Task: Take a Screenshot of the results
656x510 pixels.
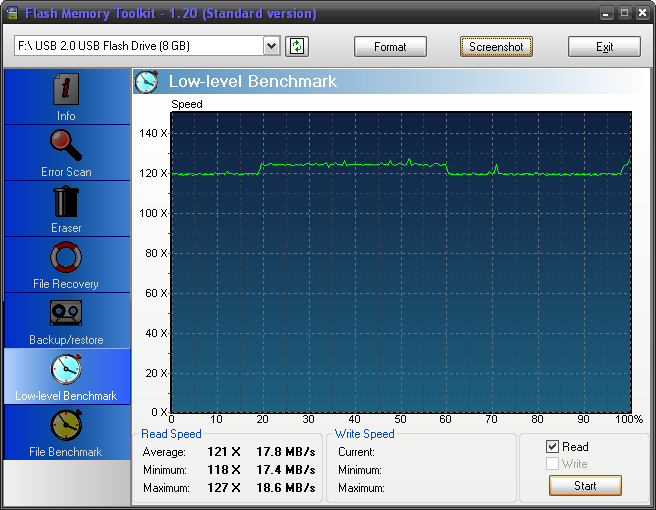Action: (496, 46)
